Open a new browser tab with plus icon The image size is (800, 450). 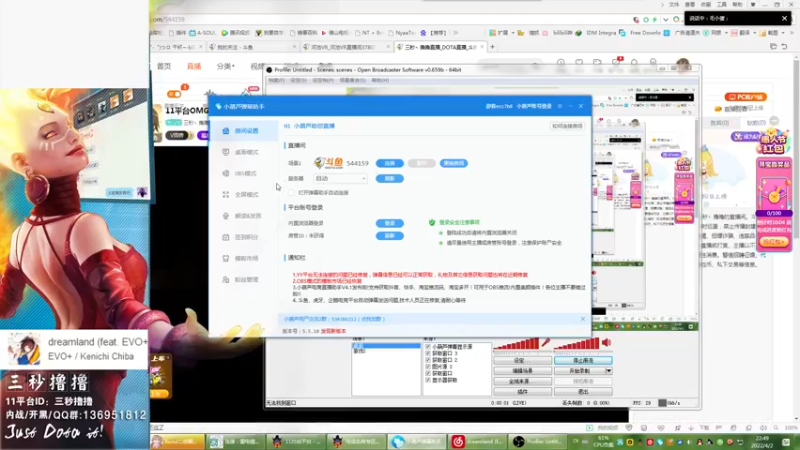coord(492,46)
